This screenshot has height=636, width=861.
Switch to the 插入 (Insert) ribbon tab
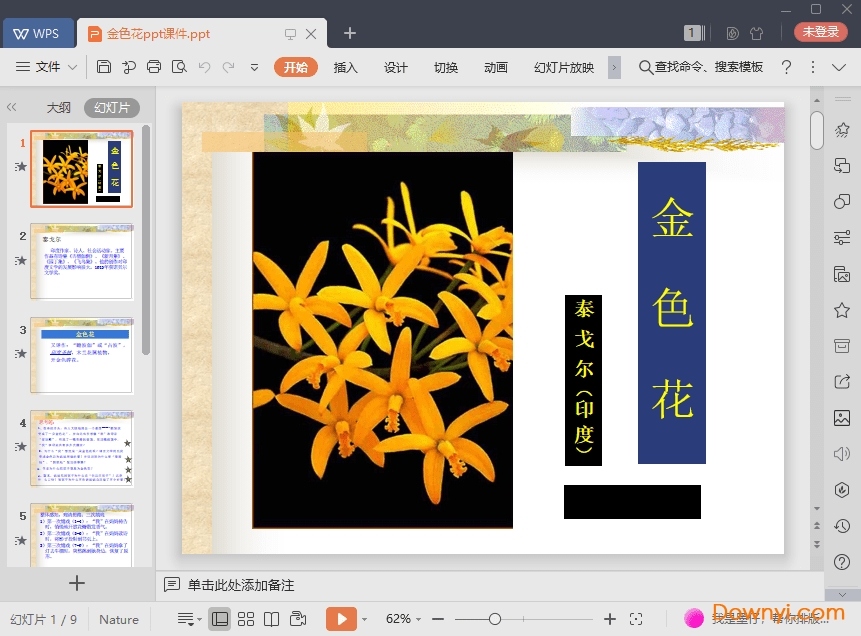[x=345, y=67]
